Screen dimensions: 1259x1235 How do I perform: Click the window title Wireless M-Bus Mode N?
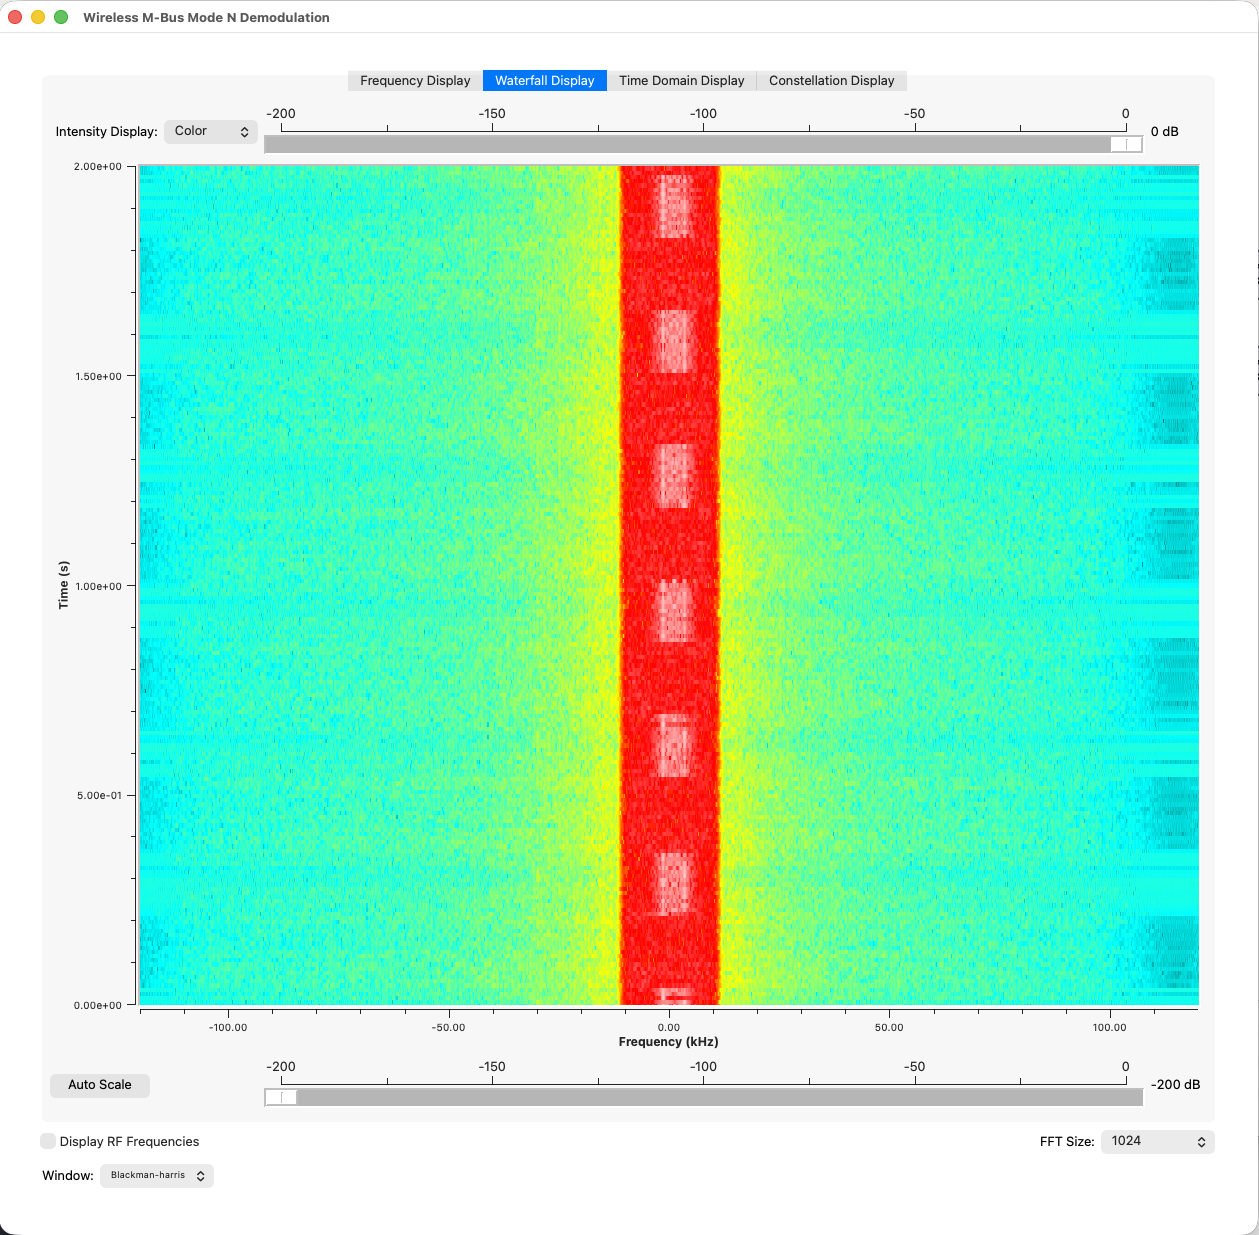pos(204,17)
